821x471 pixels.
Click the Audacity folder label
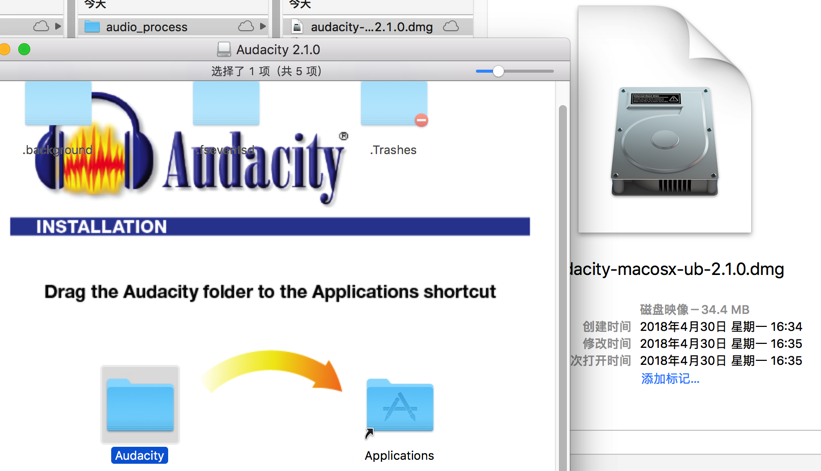click(x=139, y=455)
